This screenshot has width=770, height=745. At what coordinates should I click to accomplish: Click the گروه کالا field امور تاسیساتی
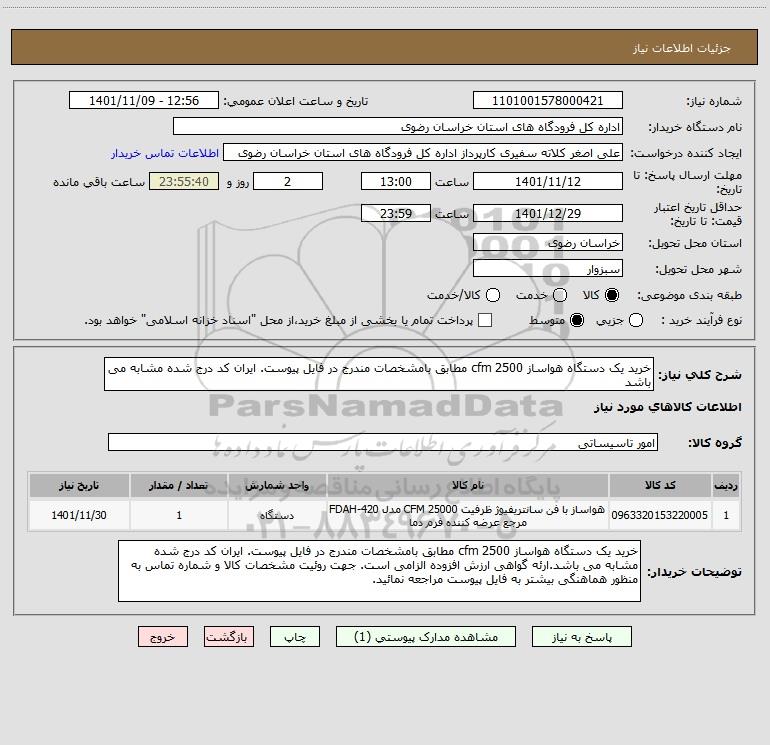coord(383,442)
